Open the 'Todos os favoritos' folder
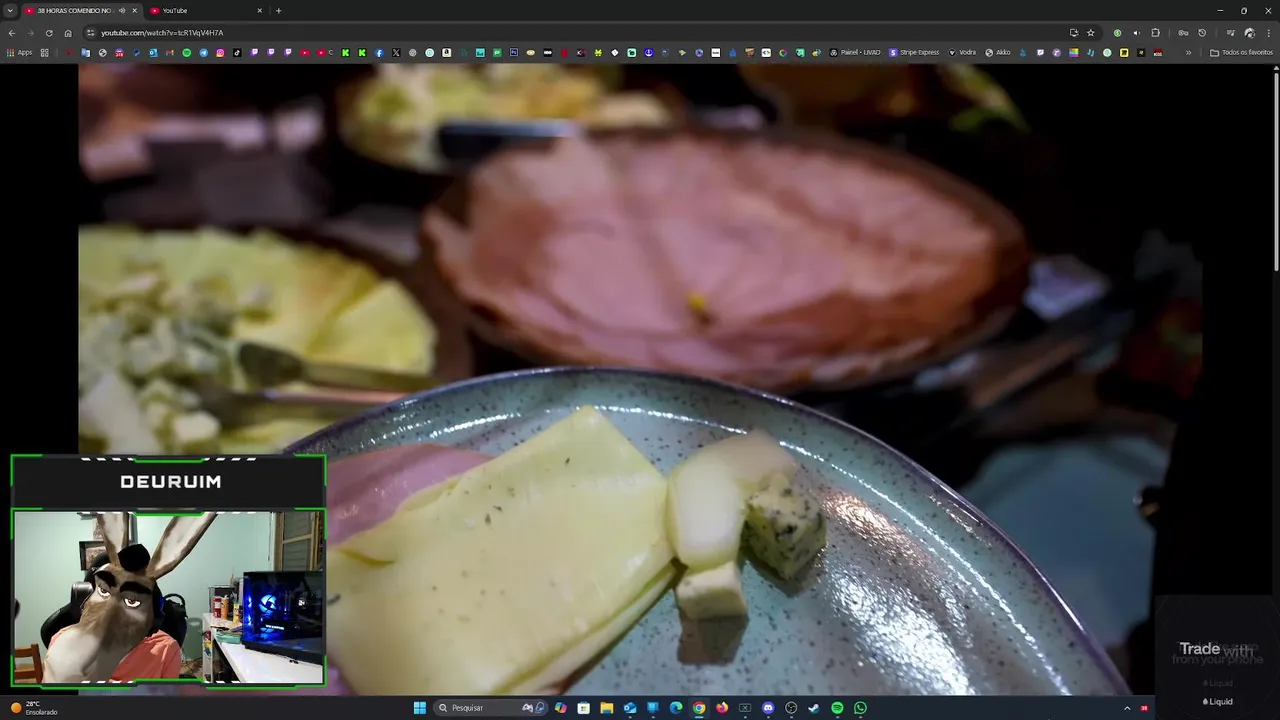1280x720 pixels. (1242, 52)
